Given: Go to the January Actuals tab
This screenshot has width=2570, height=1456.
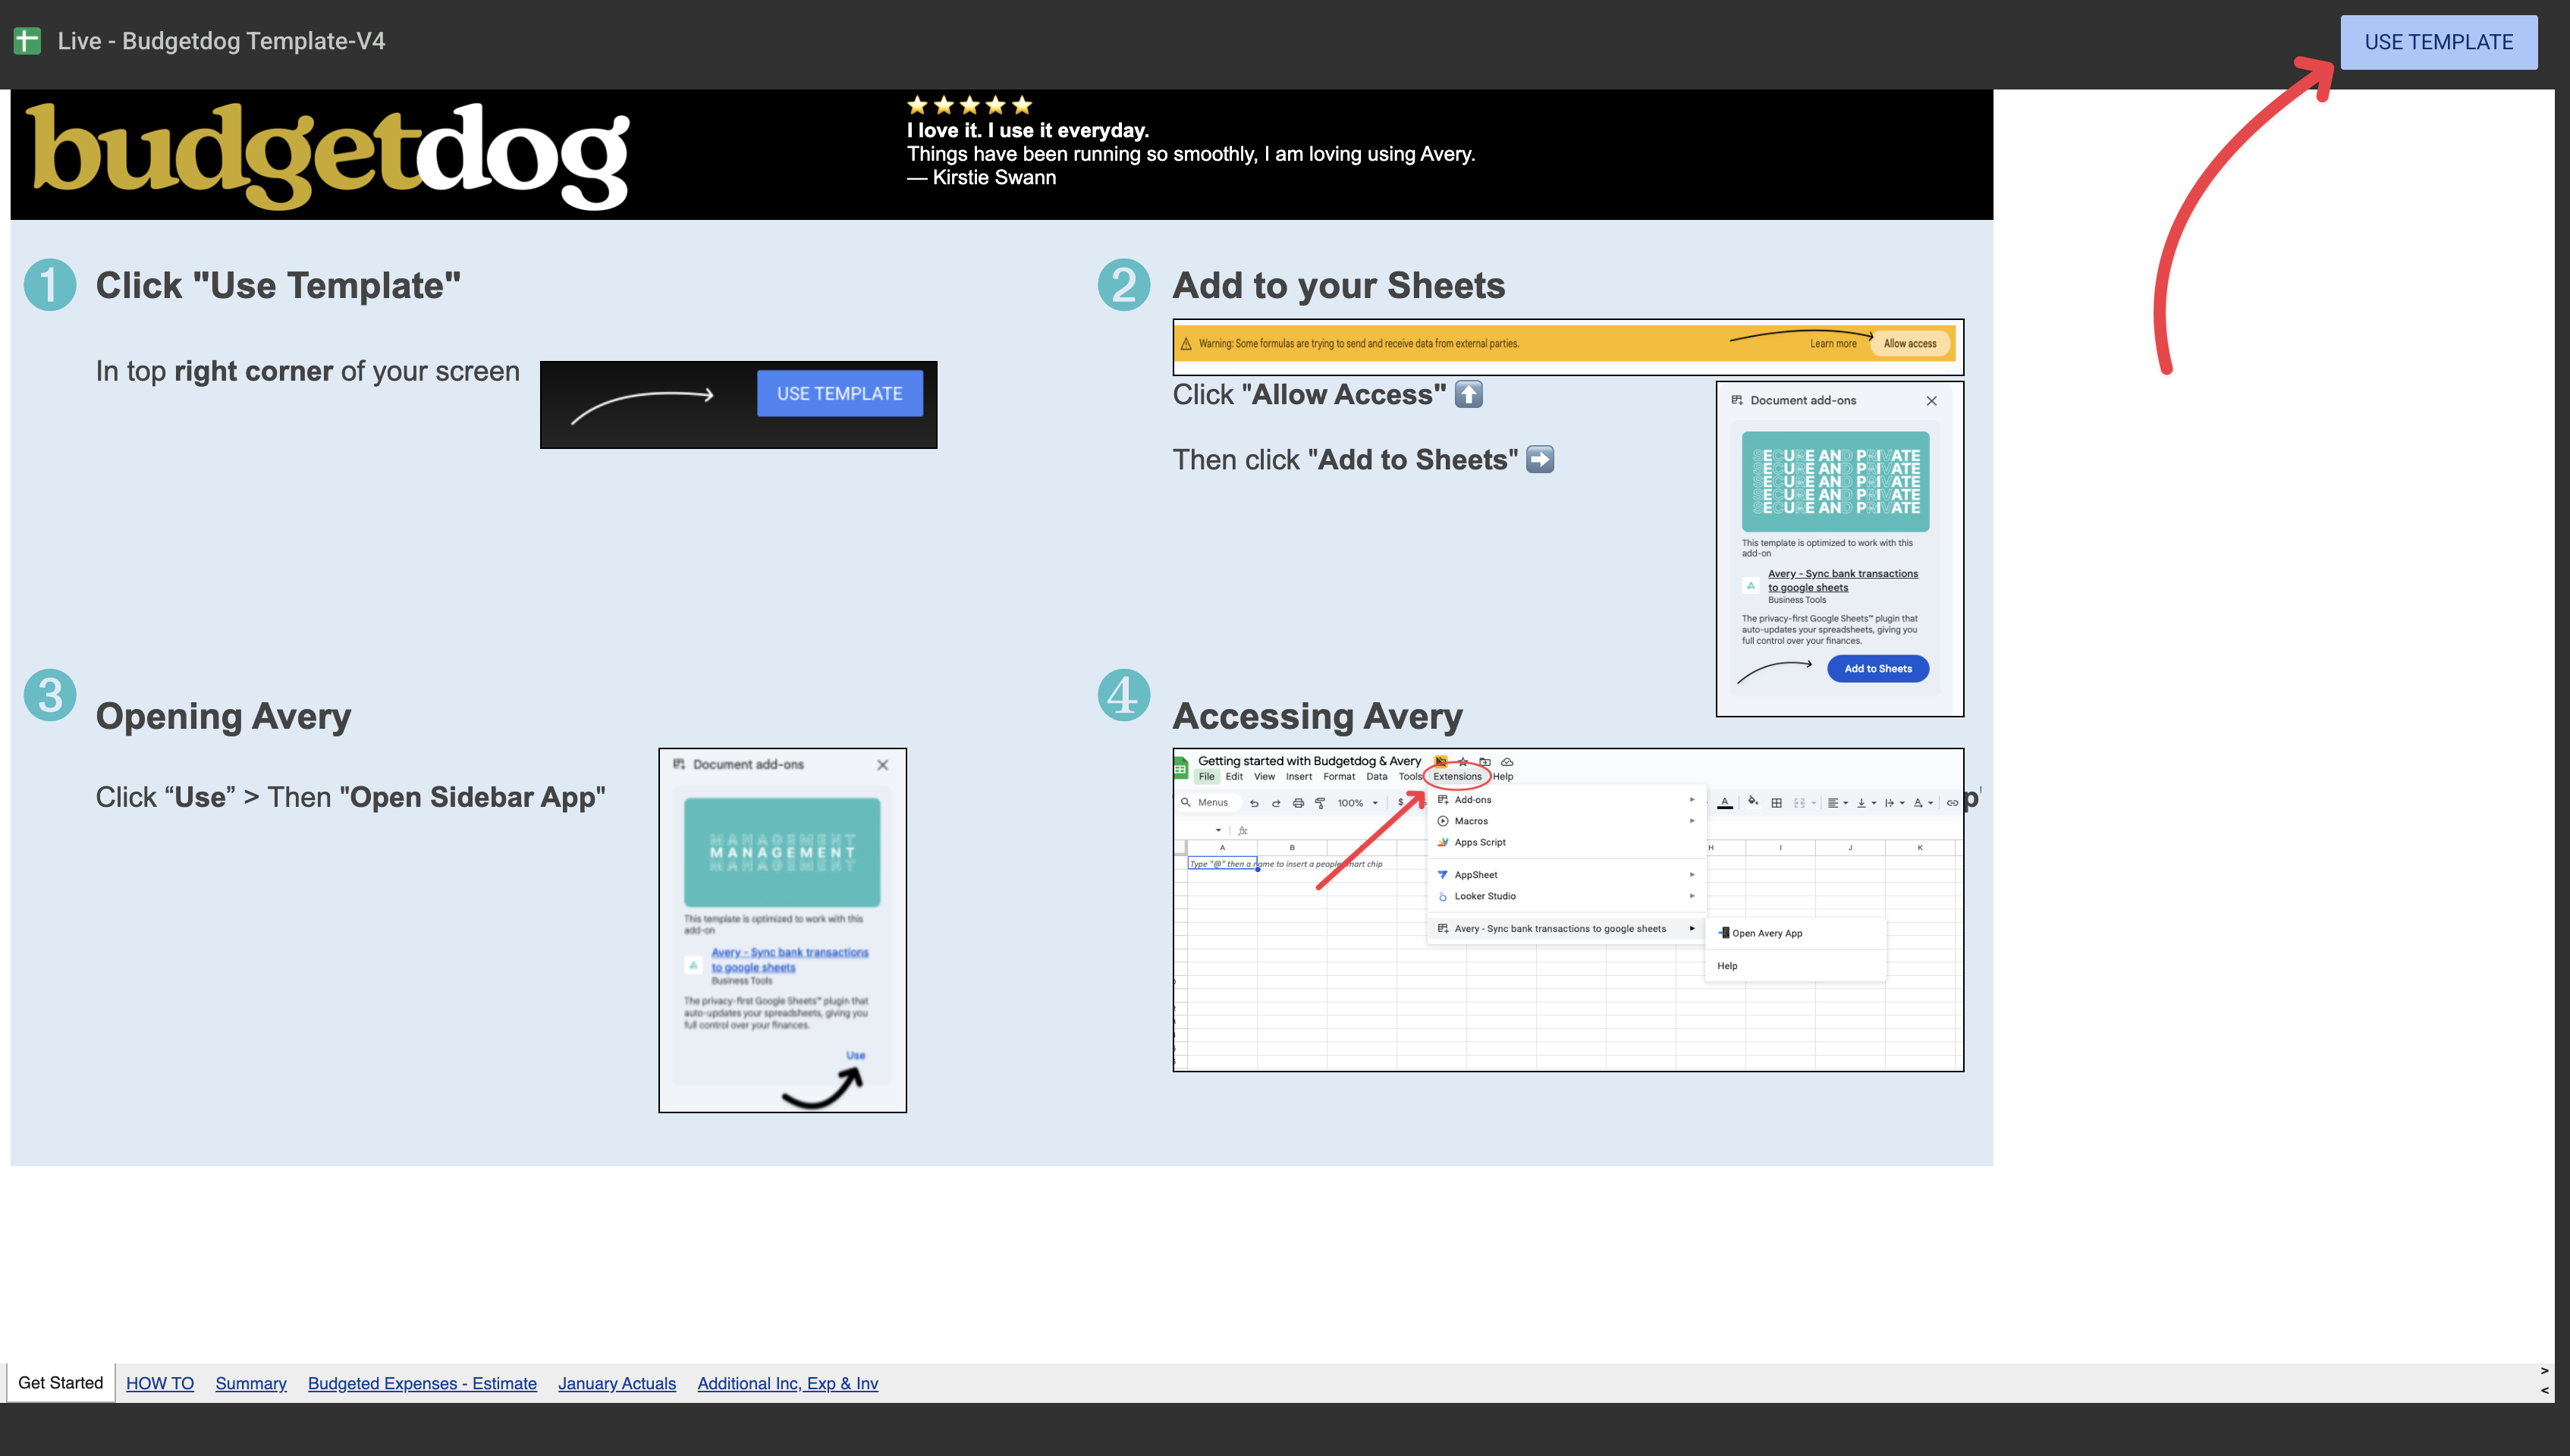Looking at the screenshot, I should click(617, 1383).
